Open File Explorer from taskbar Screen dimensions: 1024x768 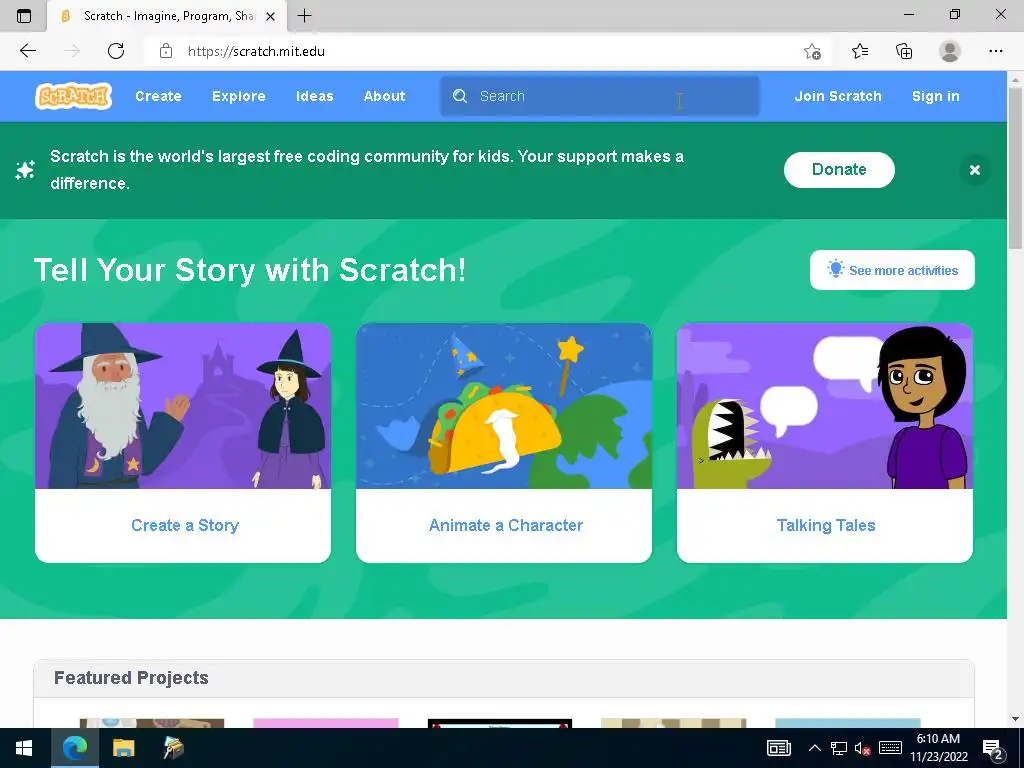[123, 748]
